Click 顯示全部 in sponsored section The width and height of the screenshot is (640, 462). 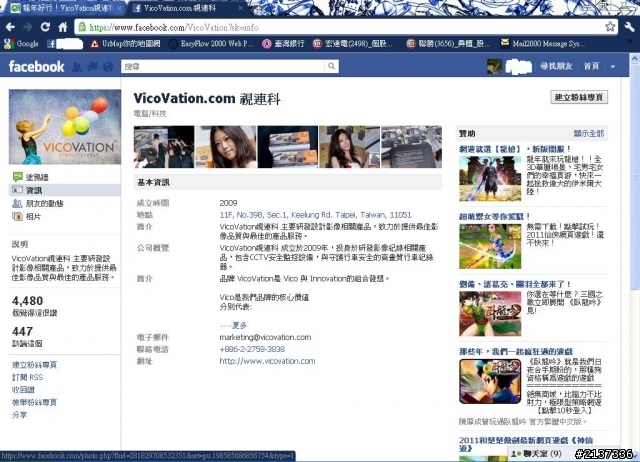click(589, 133)
